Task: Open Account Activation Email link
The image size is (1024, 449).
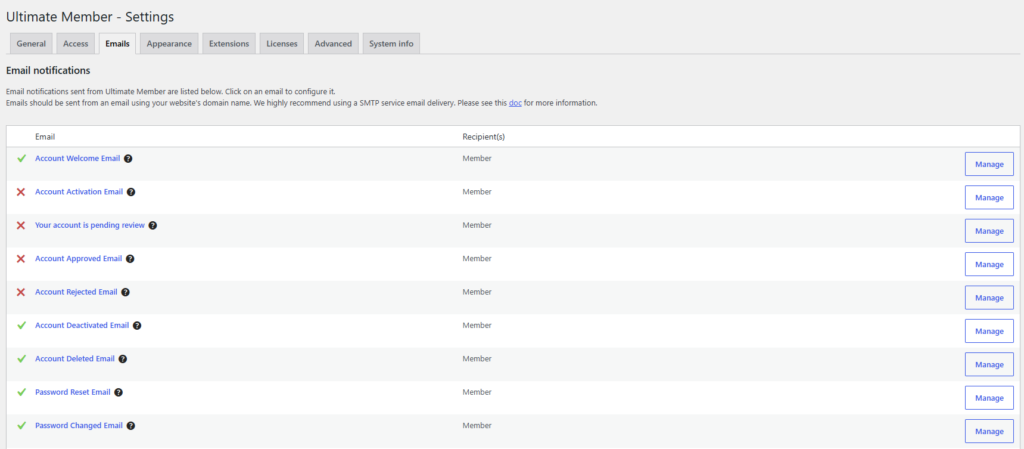Action: (79, 192)
